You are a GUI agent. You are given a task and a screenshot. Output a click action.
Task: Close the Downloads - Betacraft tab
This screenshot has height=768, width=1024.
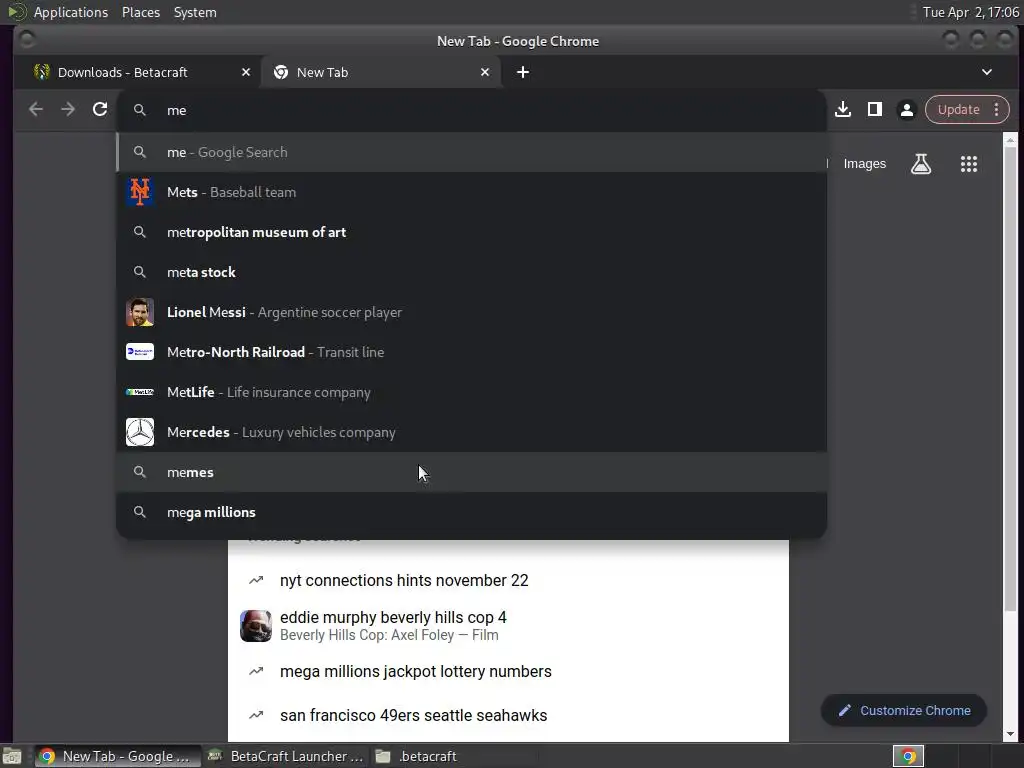(246, 72)
